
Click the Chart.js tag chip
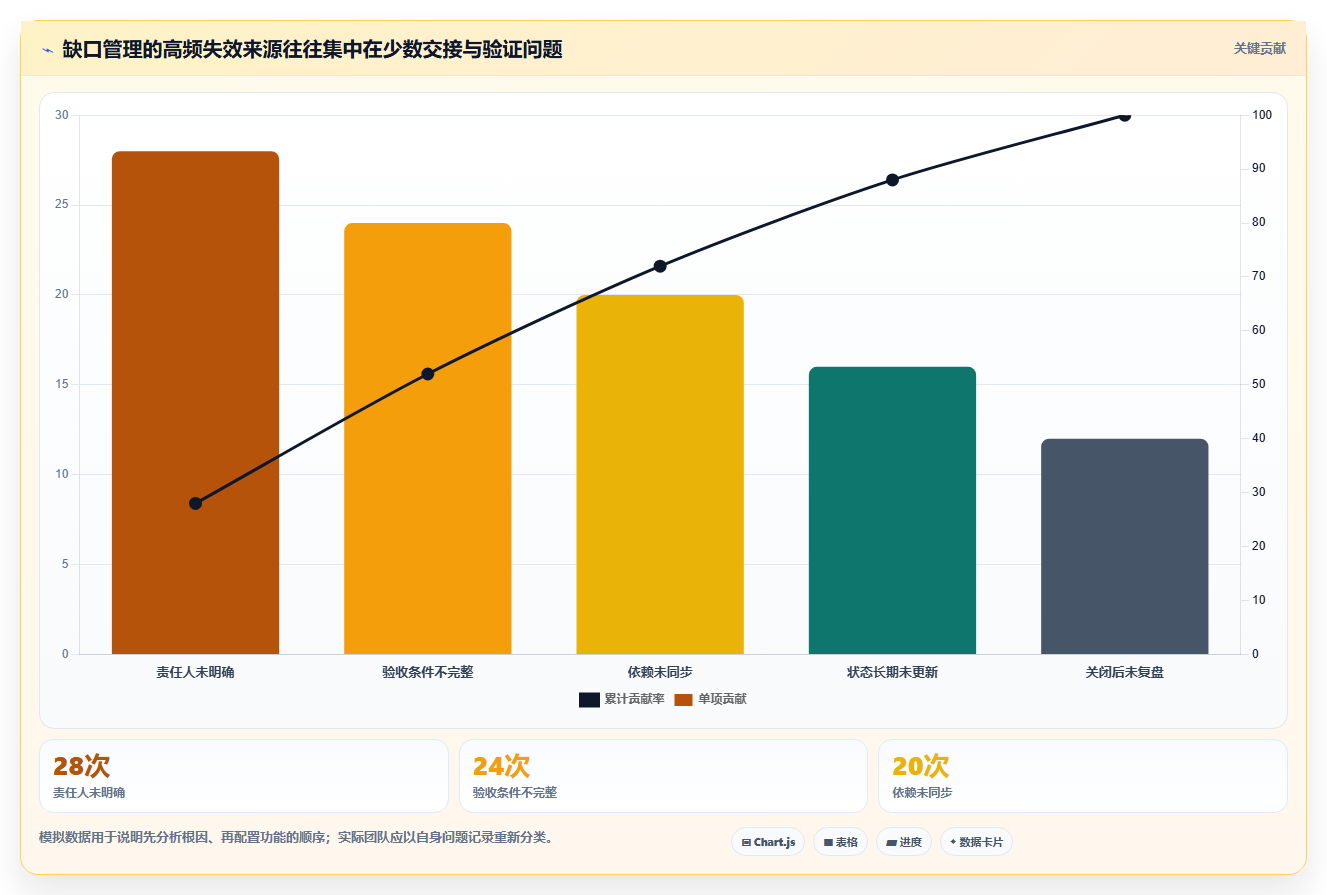768,842
